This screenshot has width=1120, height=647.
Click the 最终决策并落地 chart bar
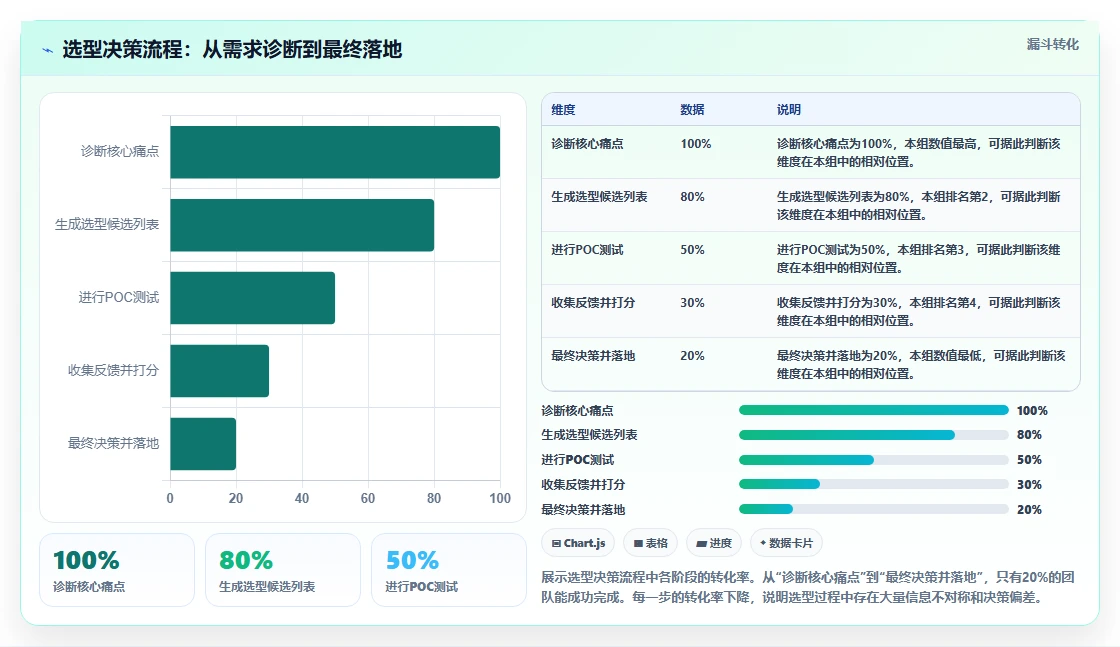[x=203, y=443]
